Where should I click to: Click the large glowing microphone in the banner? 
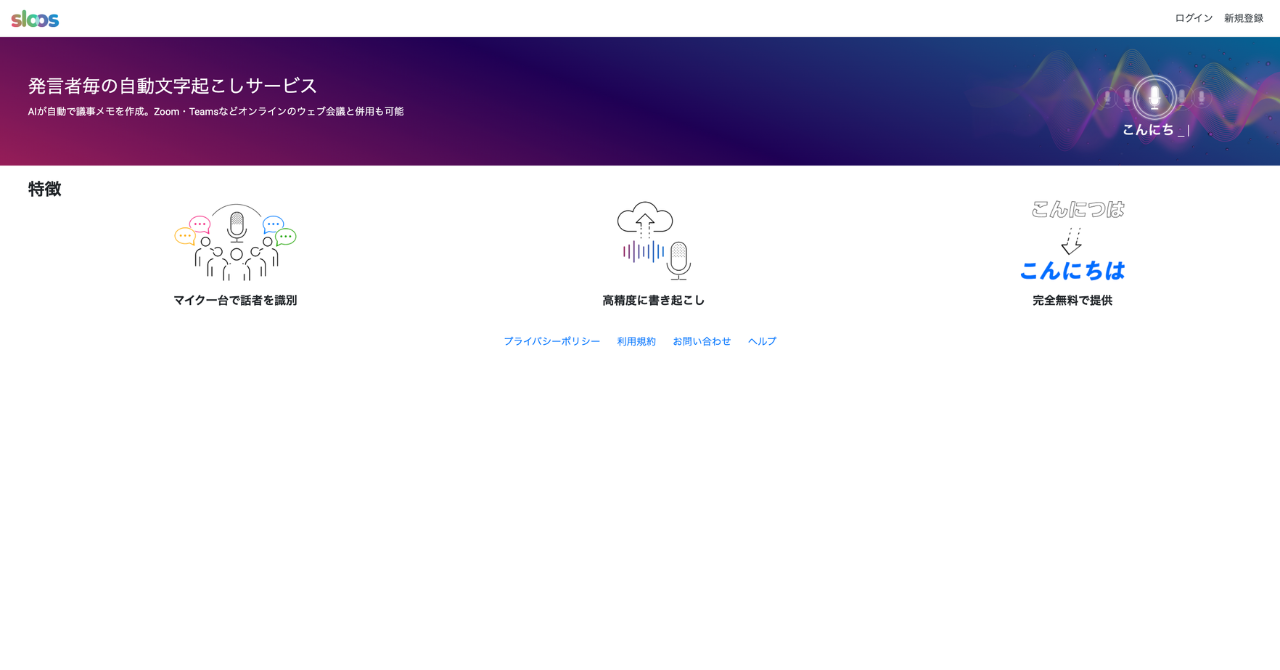(x=1154, y=97)
